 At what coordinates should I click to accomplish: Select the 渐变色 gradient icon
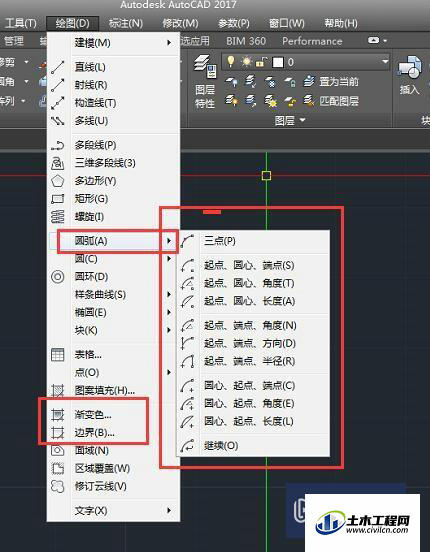pos(57,415)
